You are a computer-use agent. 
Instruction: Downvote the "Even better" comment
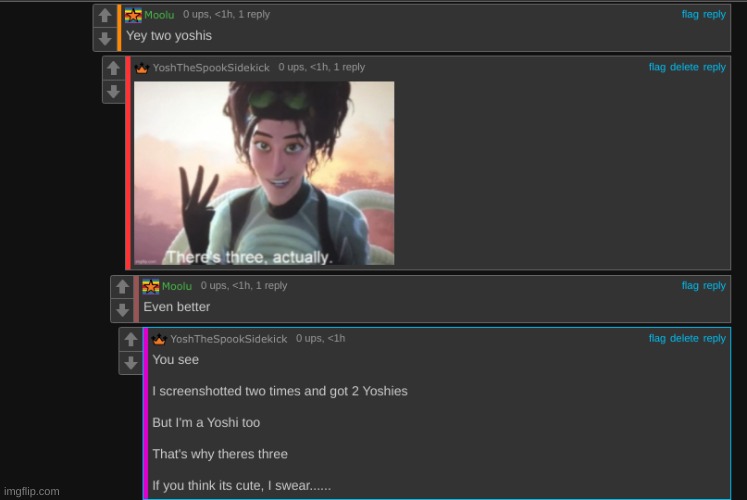122,310
